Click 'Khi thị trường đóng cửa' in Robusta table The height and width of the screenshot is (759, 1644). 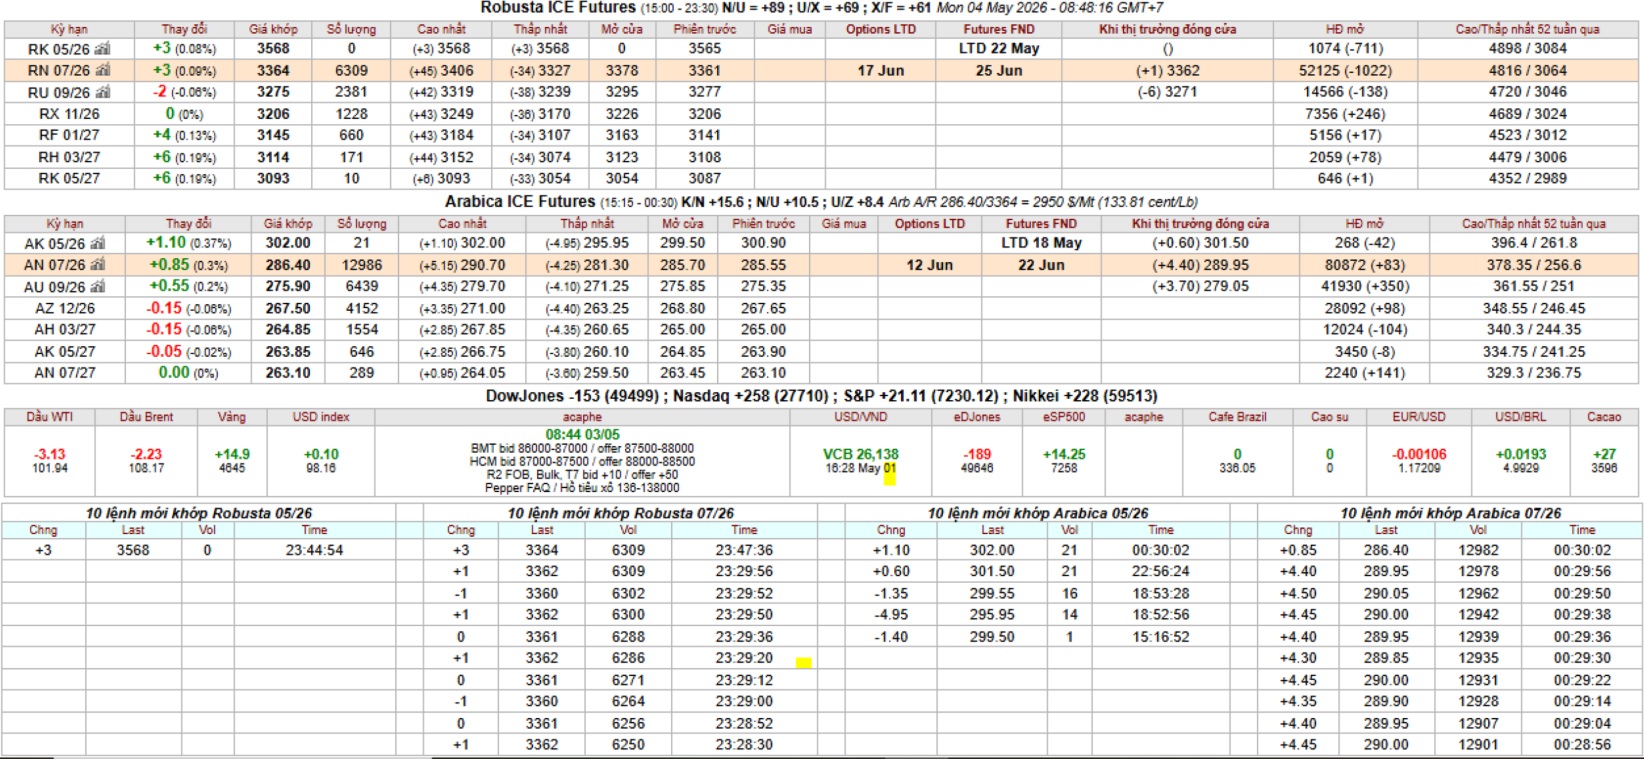pos(1167,29)
